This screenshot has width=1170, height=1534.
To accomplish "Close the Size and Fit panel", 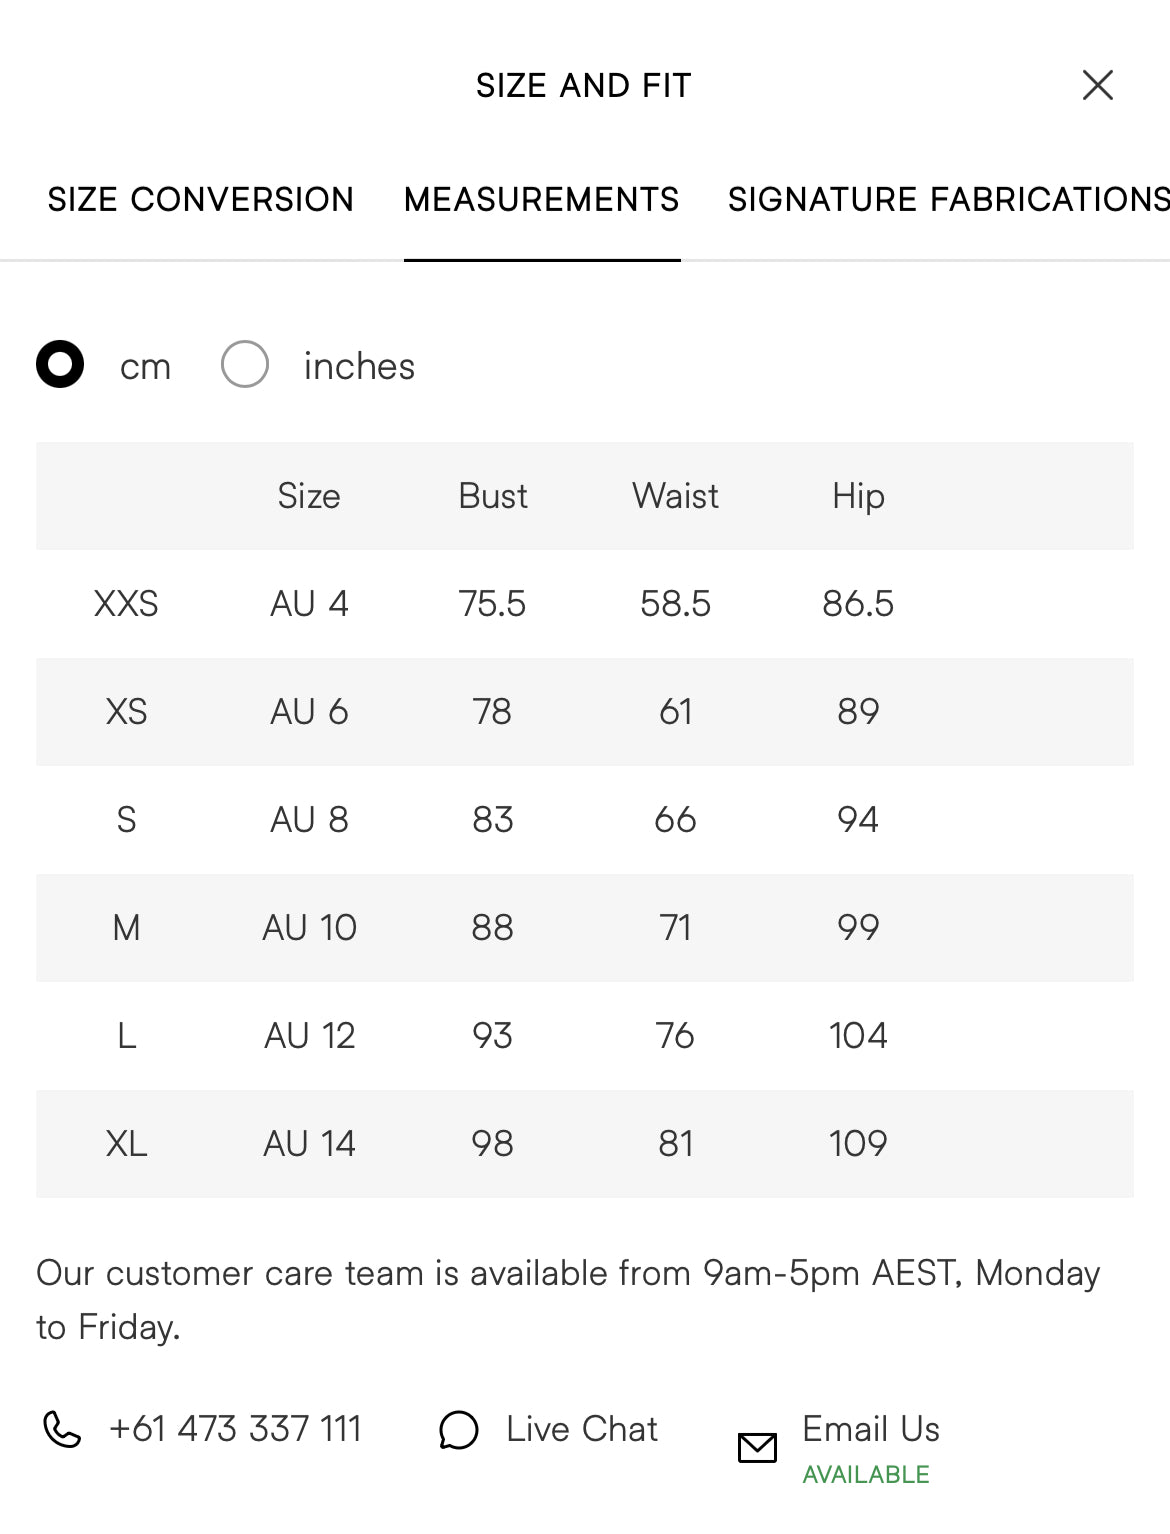I will pyautogui.click(x=1097, y=85).
